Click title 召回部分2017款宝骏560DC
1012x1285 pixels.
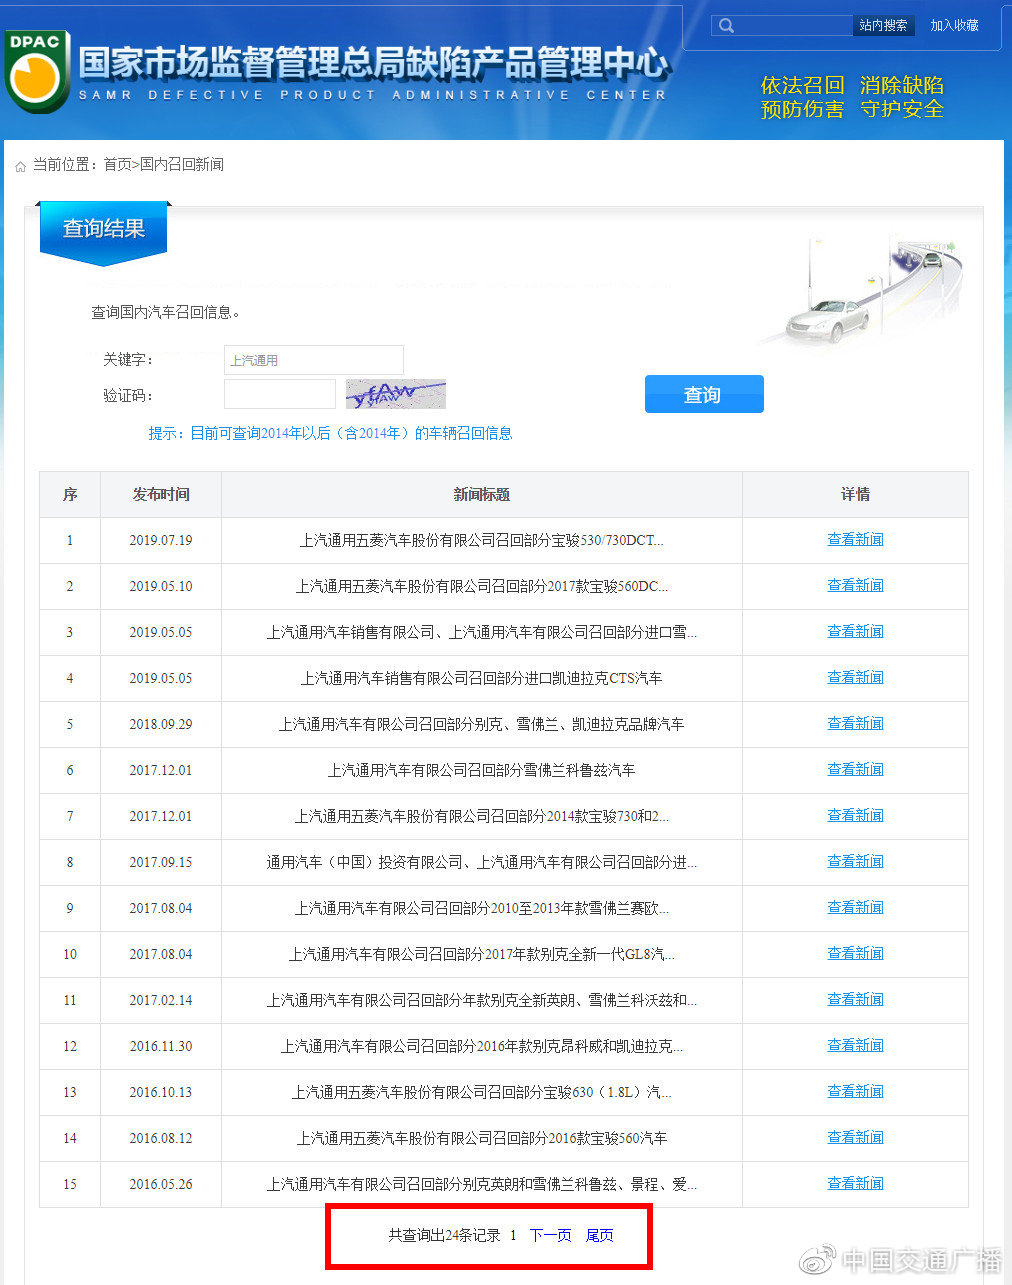pyautogui.click(x=481, y=586)
